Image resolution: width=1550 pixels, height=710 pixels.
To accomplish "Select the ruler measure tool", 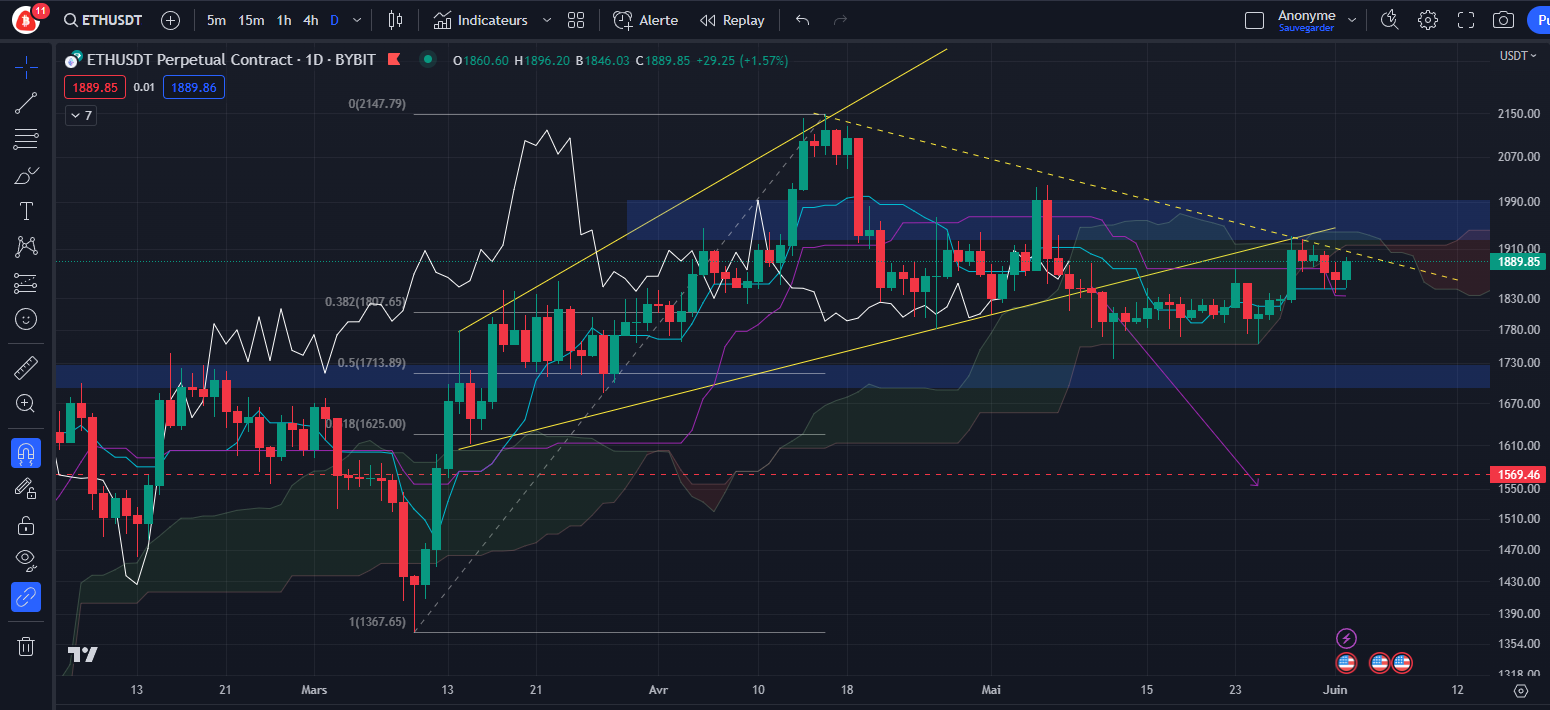I will click(26, 368).
